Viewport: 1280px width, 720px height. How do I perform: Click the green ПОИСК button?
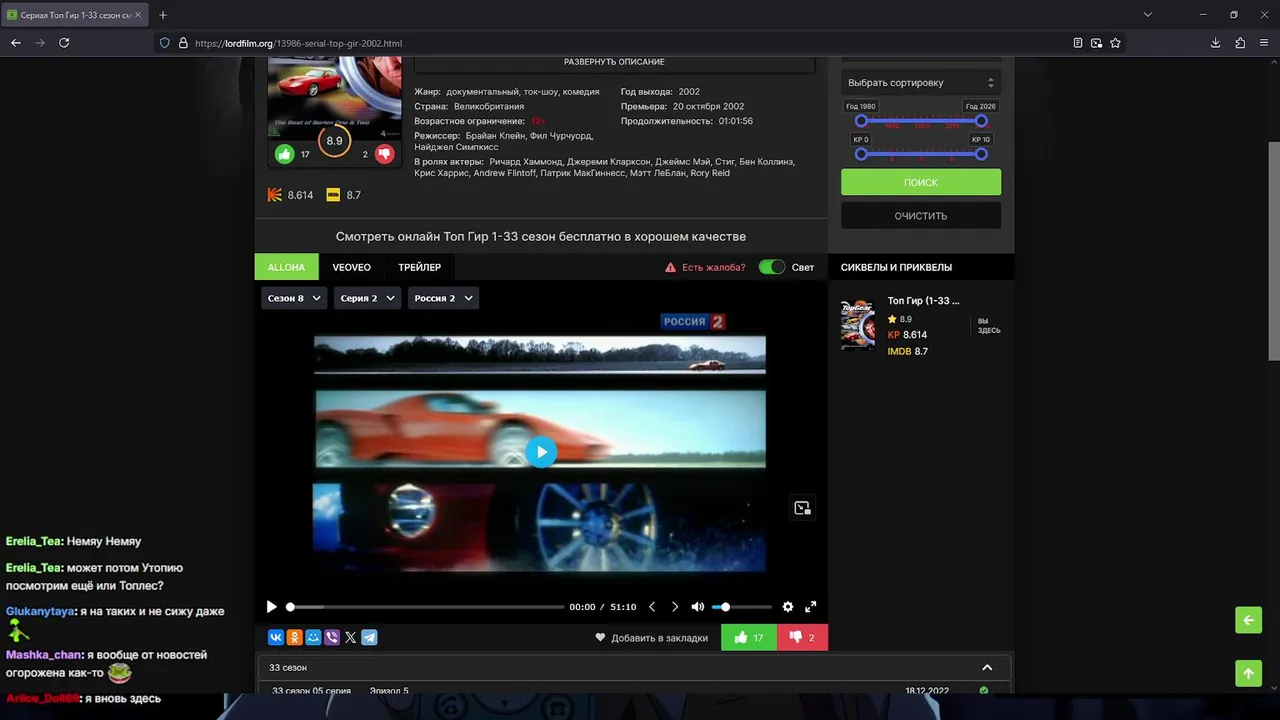pyautogui.click(x=921, y=182)
